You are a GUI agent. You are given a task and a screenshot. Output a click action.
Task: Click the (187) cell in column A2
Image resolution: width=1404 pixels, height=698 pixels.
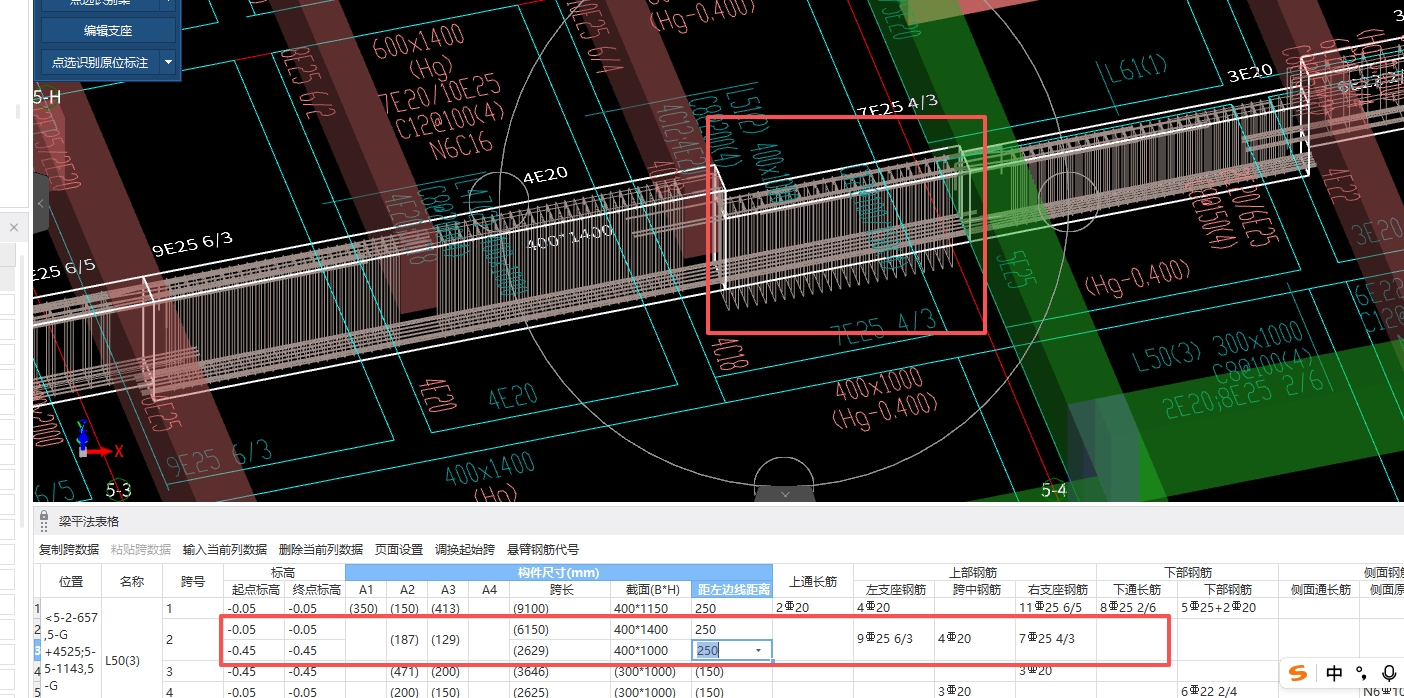(x=407, y=639)
